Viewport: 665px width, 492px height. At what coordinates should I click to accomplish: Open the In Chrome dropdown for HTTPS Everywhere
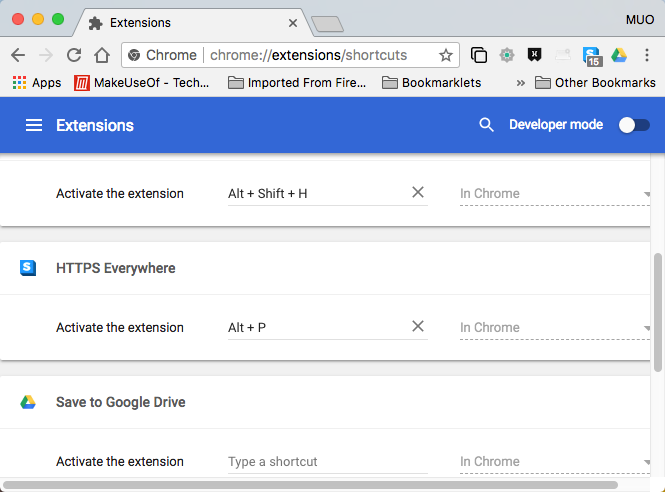click(555, 327)
